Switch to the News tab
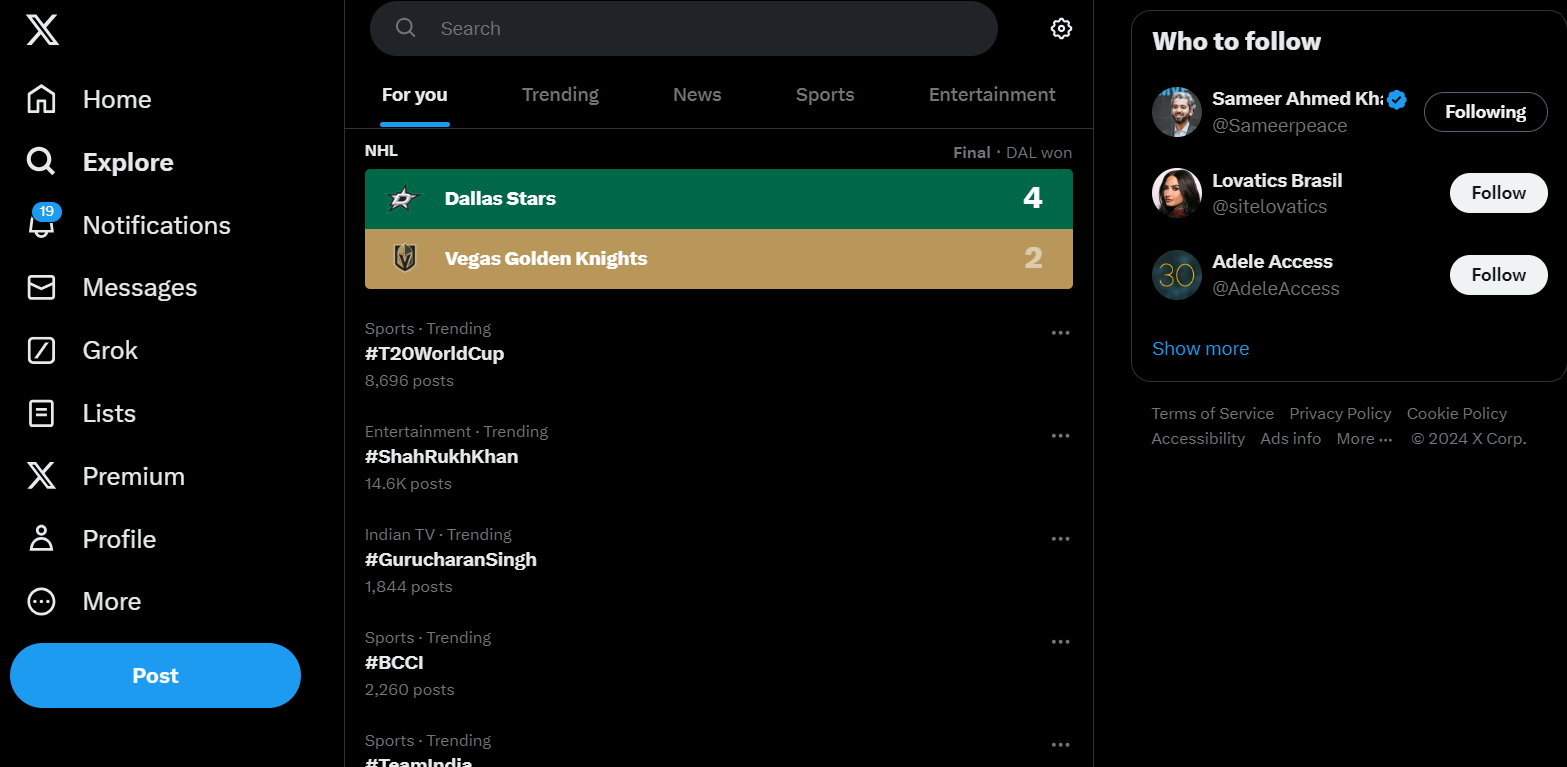The width and height of the screenshot is (1567, 767). 697,95
